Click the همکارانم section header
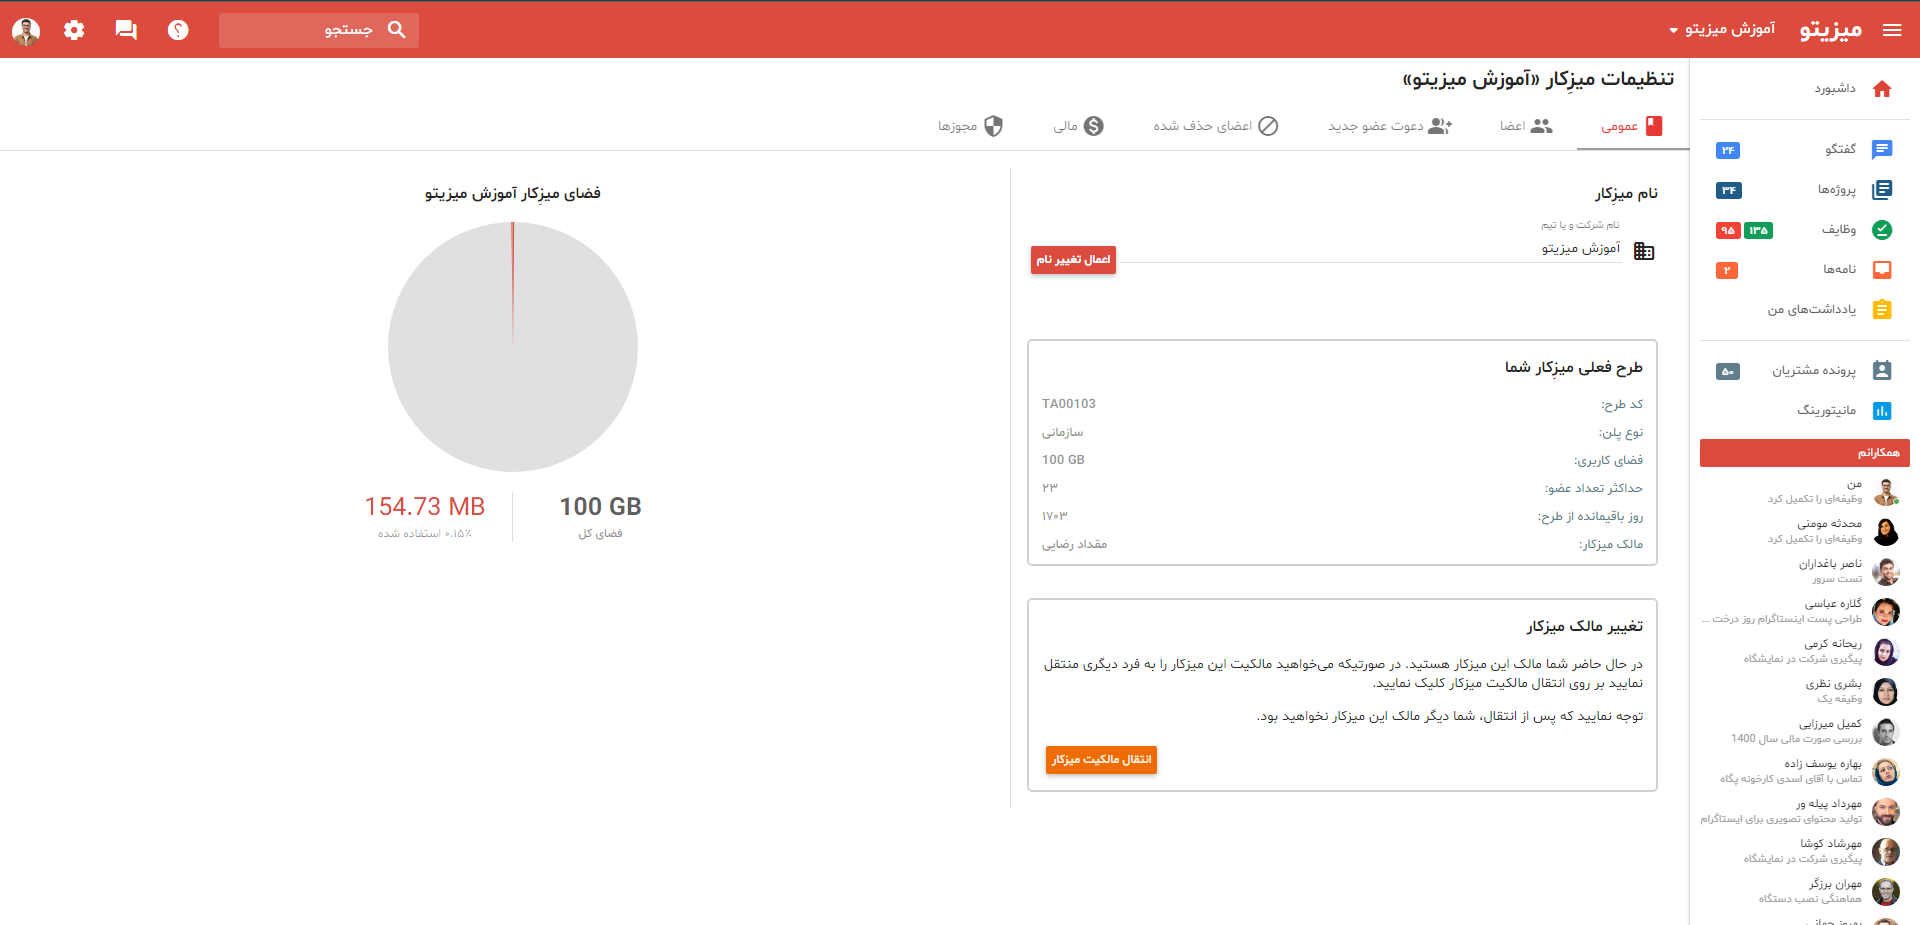 [1804, 453]
